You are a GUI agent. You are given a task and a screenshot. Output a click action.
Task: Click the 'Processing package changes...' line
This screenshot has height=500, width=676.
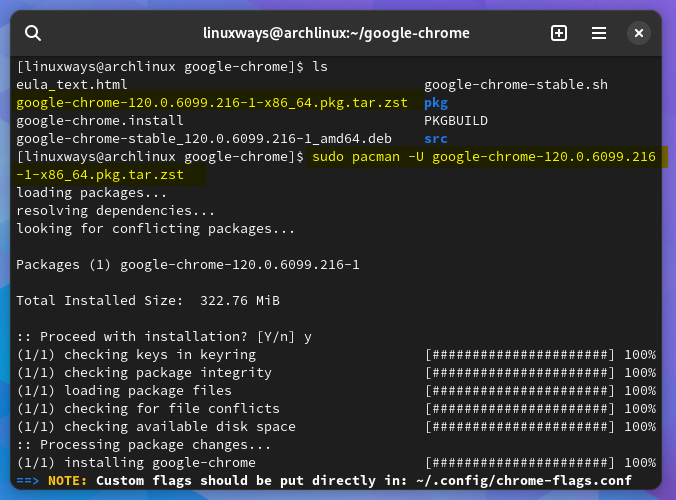tap(144, 445)
